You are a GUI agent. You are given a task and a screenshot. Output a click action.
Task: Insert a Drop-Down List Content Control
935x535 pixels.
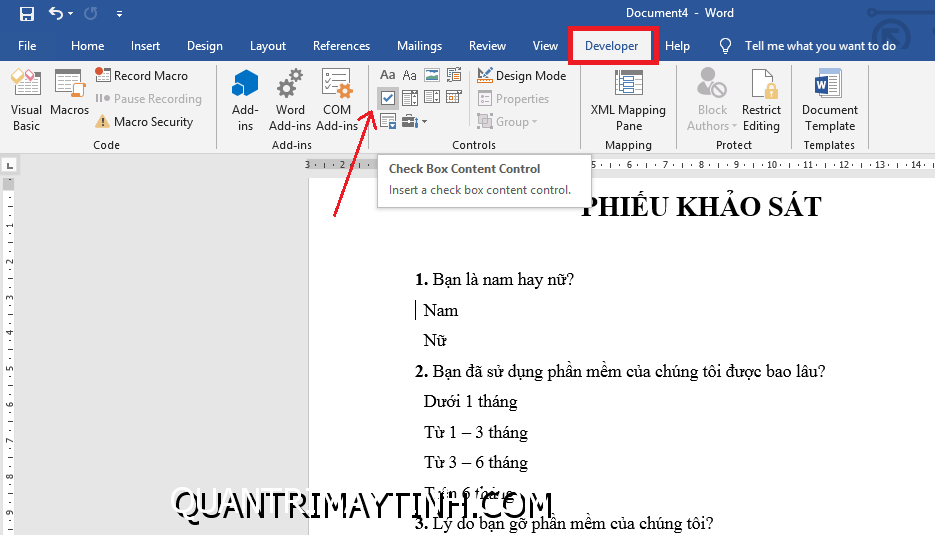point(432,97)
